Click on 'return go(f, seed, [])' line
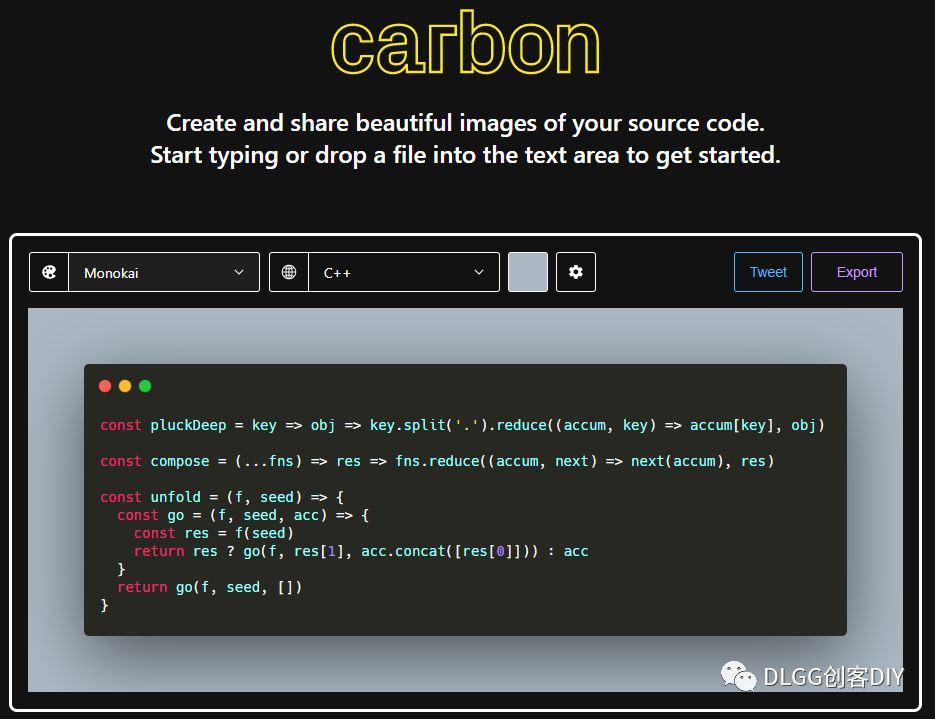This screenshot has height=719, width=935. (209, 587)
